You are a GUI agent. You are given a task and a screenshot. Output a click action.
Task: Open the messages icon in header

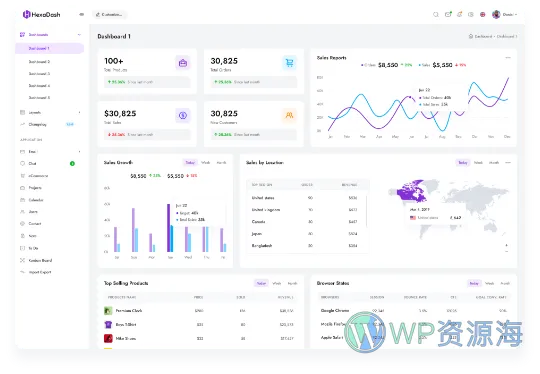[448, 14]
